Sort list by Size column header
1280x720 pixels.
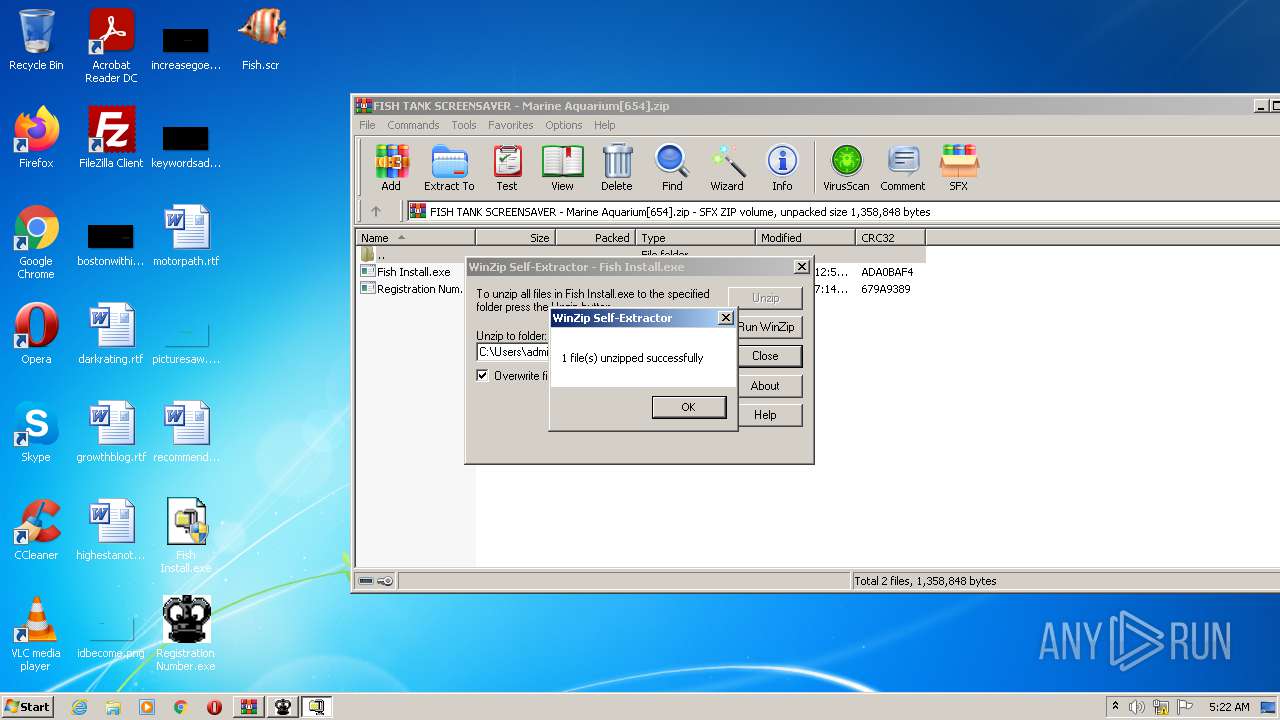click(515, 238)
